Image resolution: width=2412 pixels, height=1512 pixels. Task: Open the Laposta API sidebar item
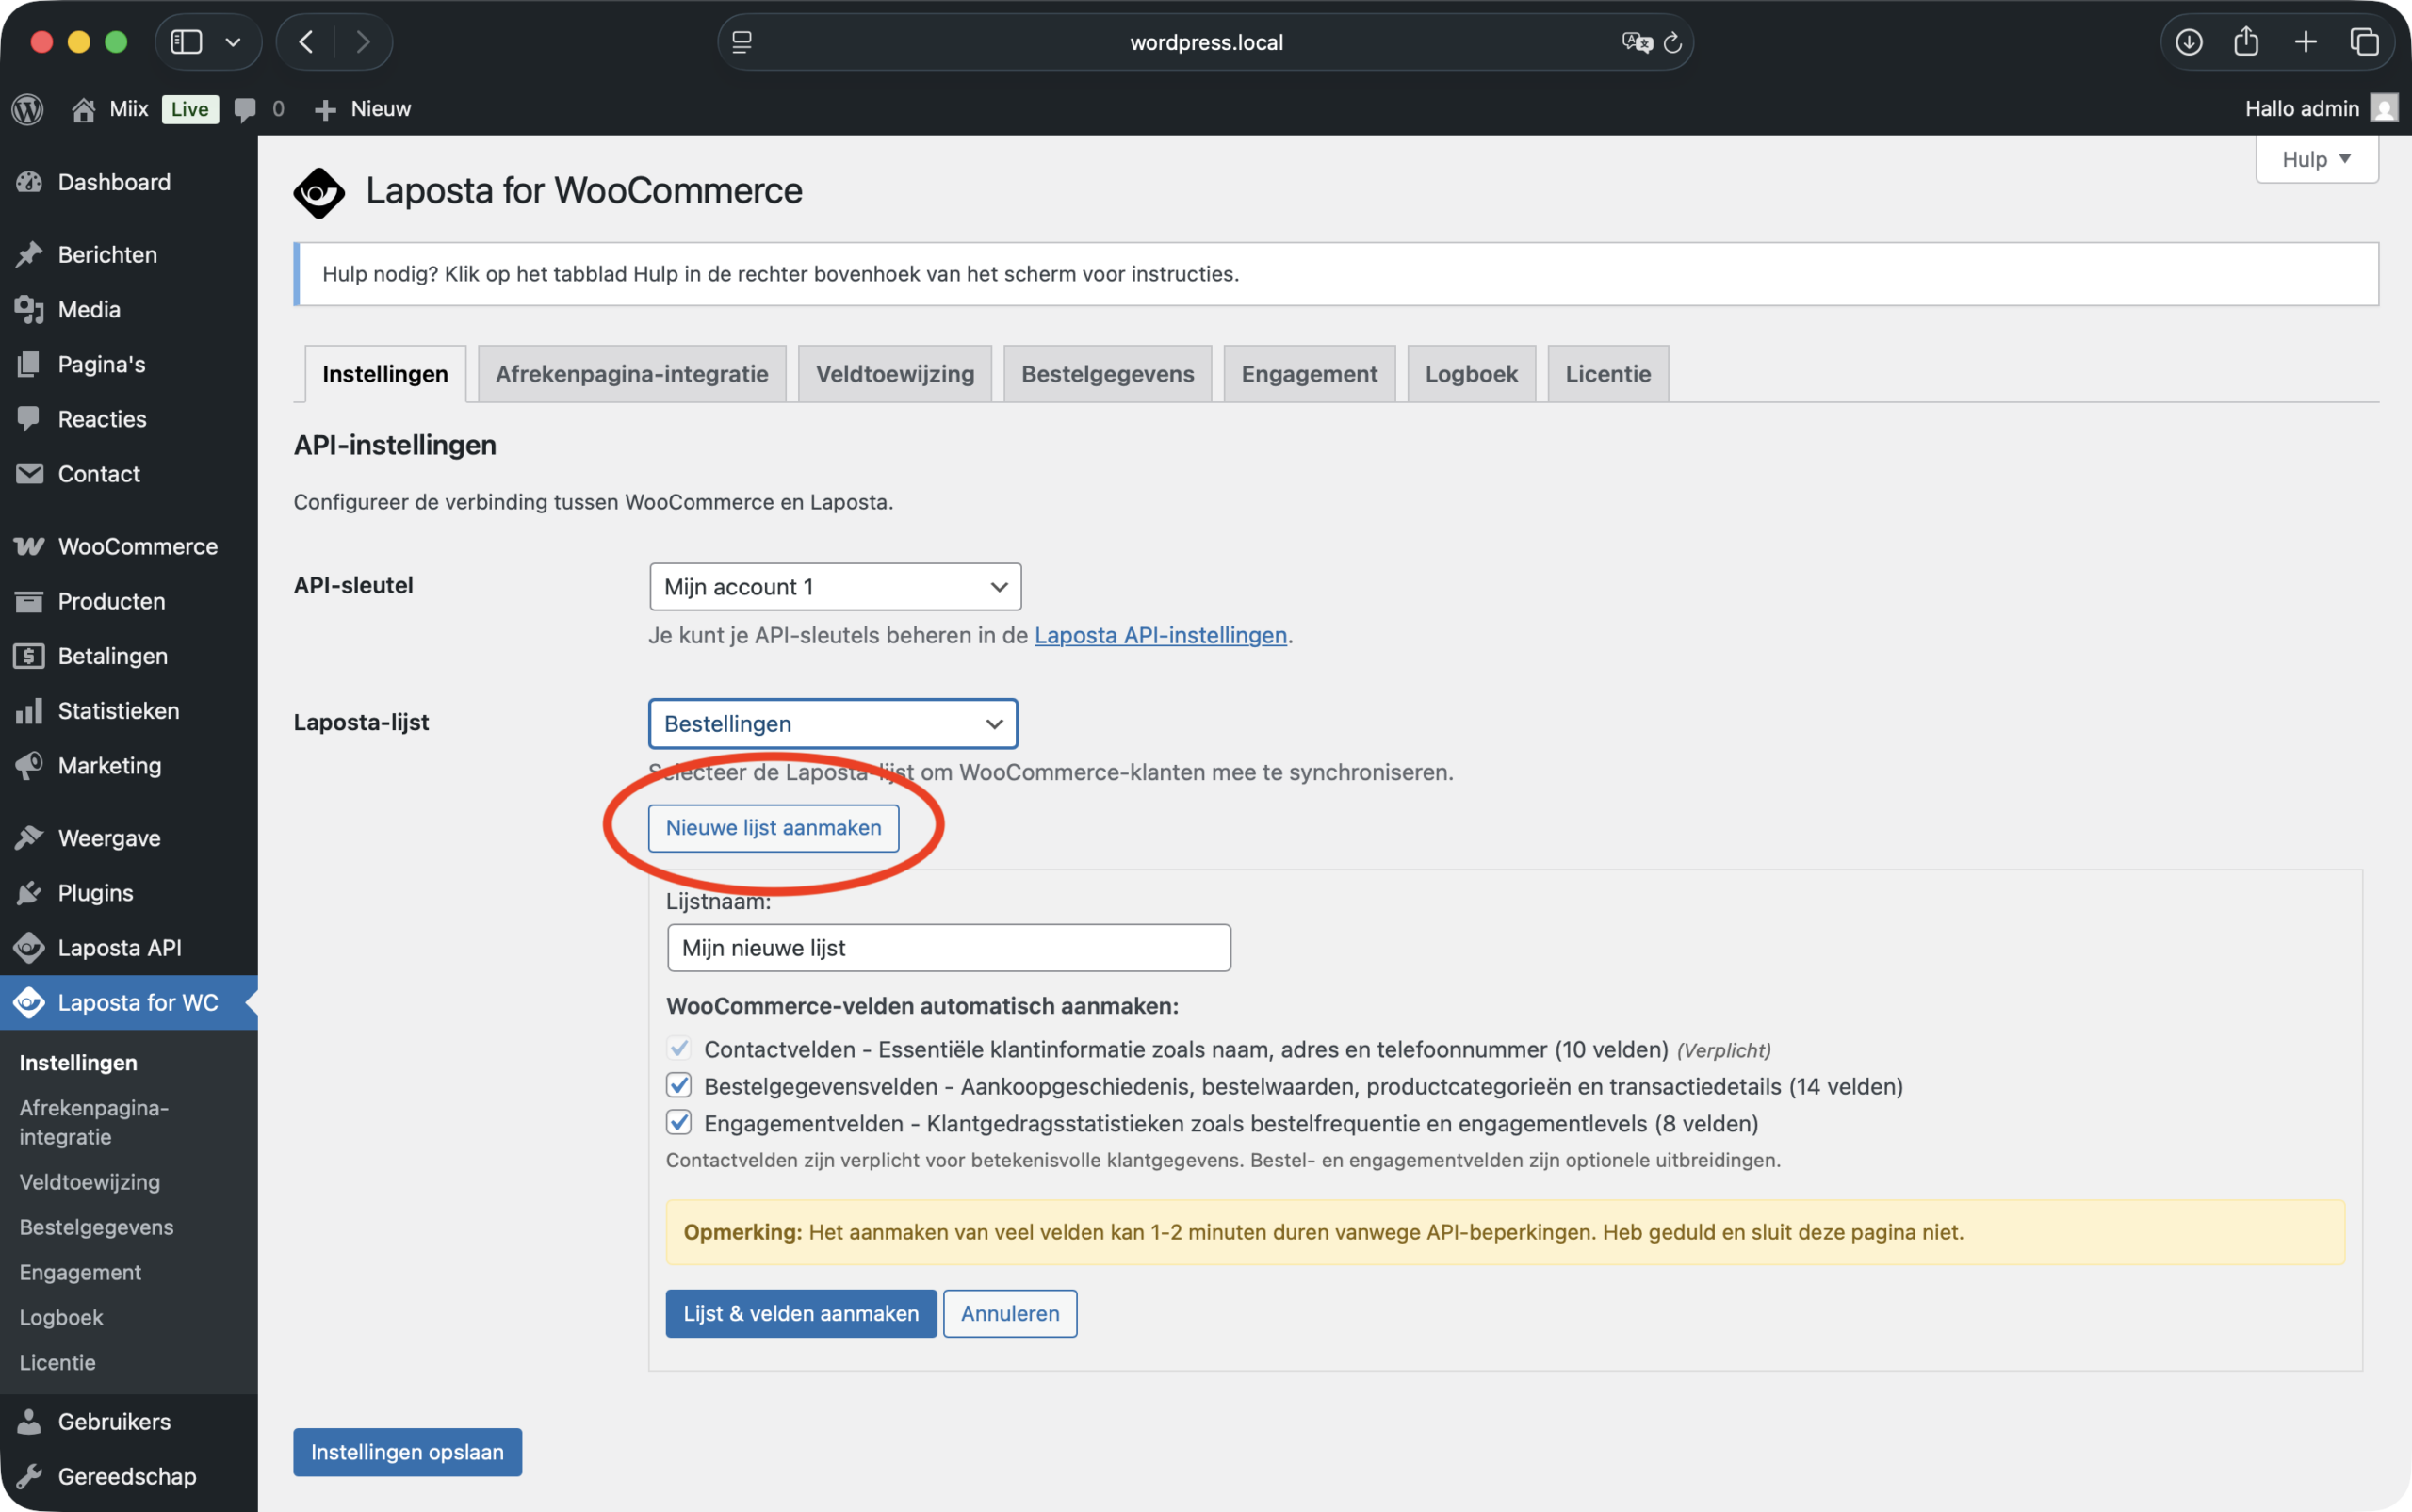pos(119,947)
